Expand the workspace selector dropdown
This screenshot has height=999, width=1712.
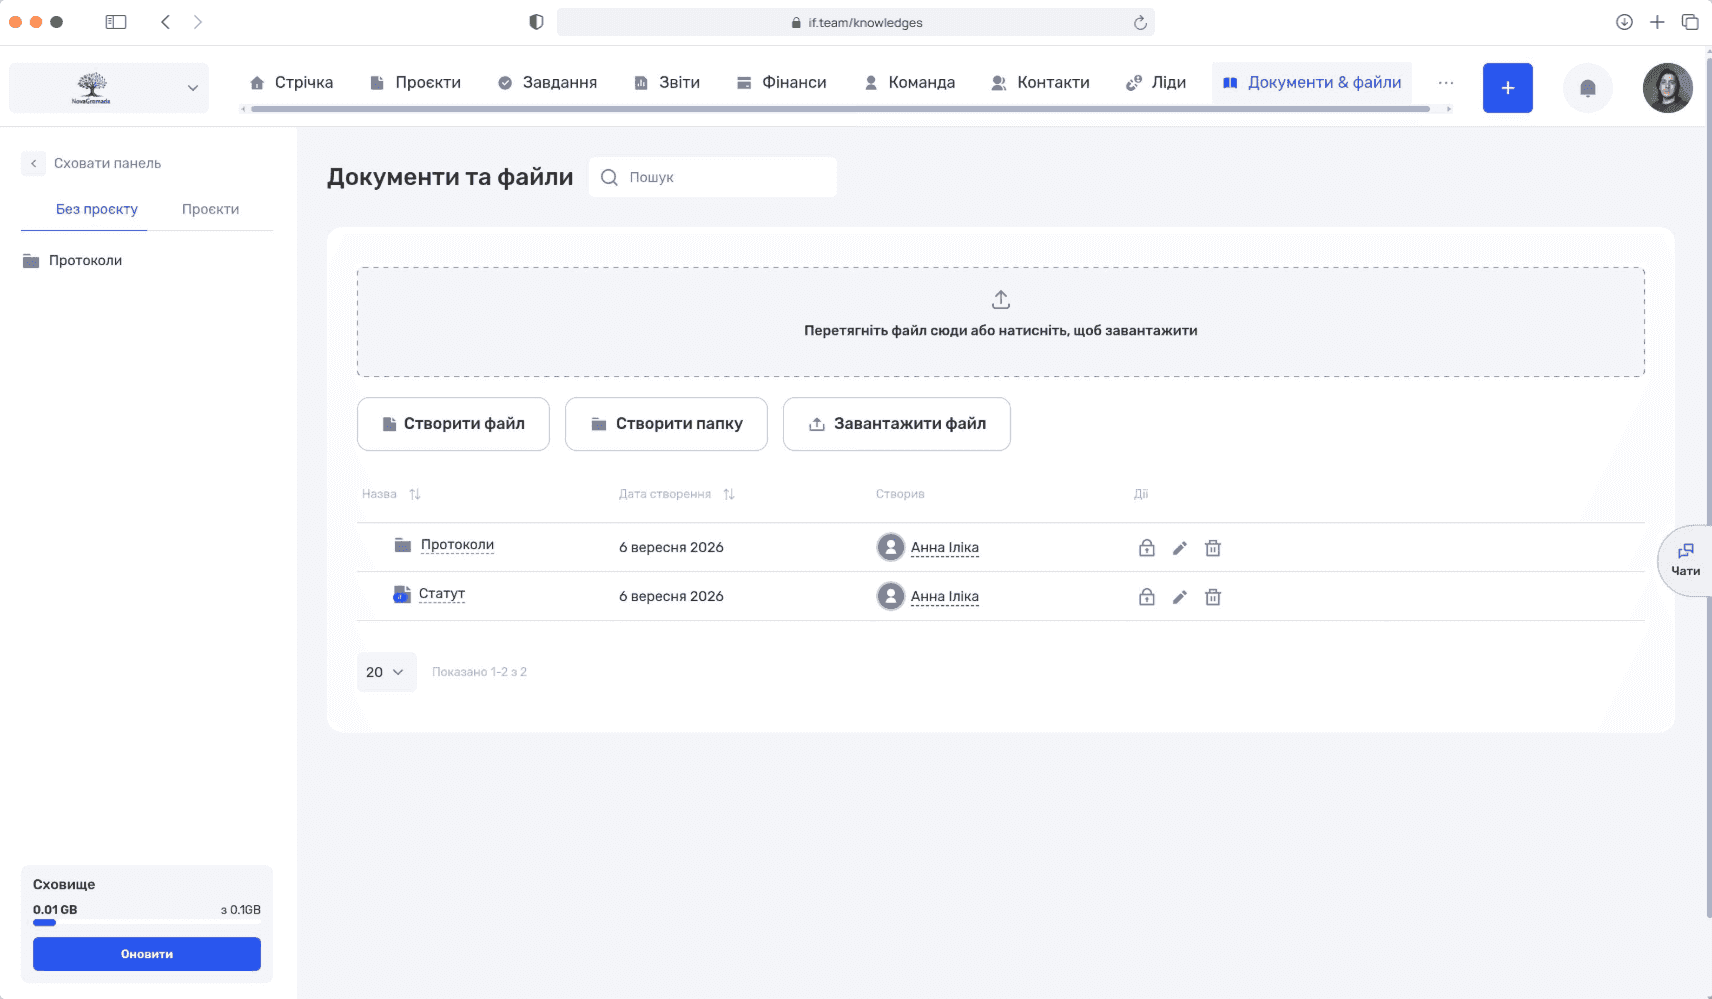pos(109,88)
